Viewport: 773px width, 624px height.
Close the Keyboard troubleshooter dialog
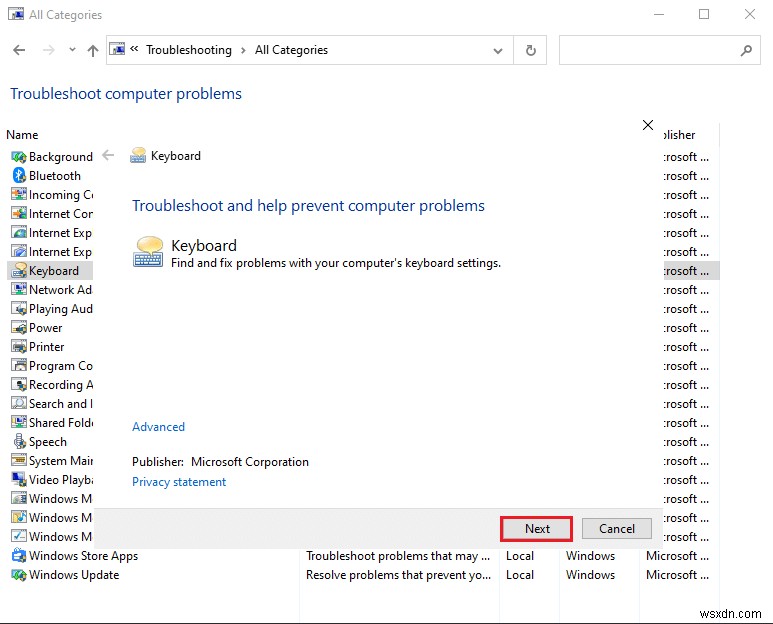pos(648,125)
